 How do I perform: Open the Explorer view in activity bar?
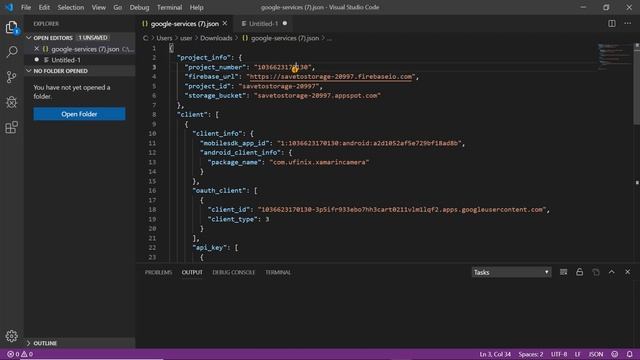(x=12, y=27)
